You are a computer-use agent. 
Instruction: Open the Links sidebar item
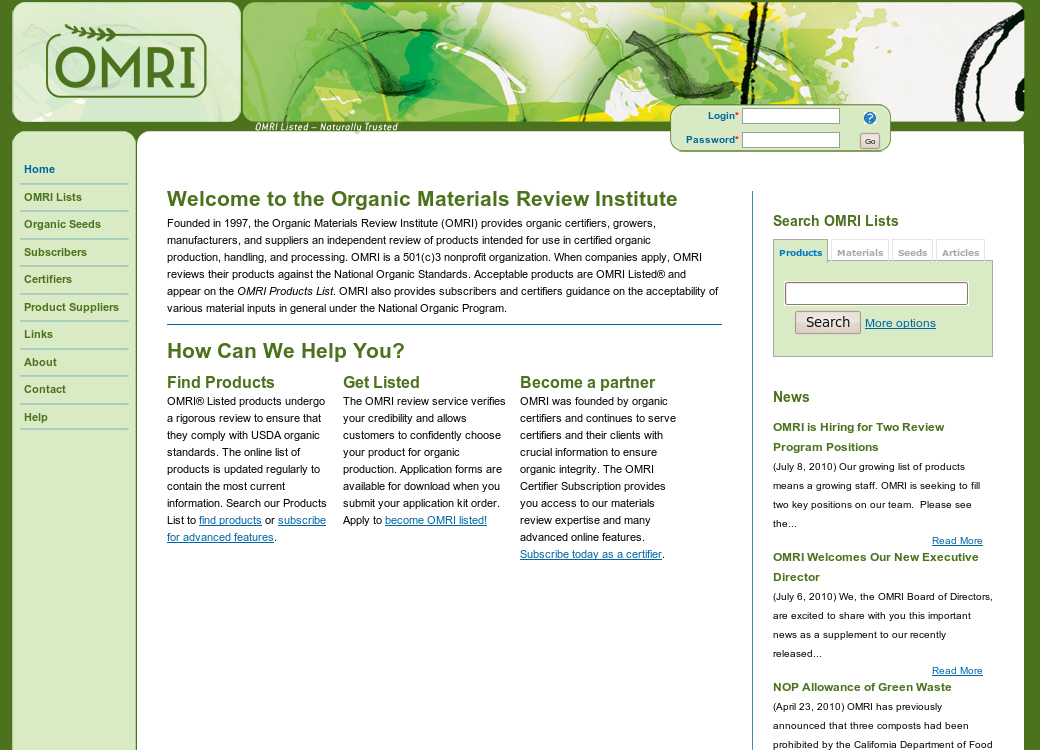[x=38, y=334]
